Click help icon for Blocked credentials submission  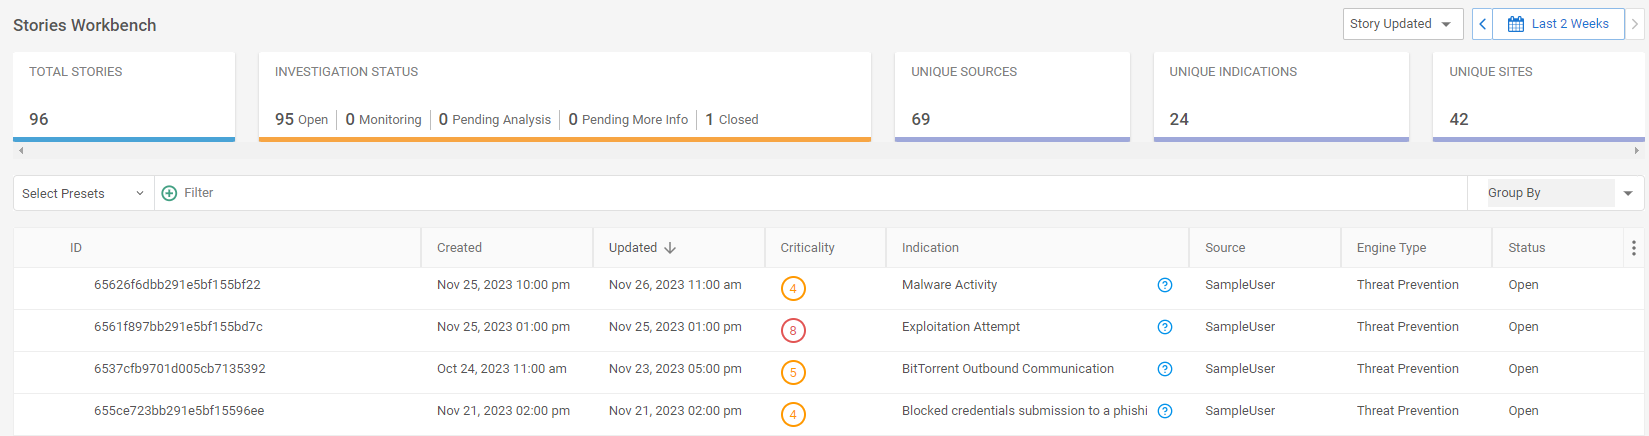[x=1165, y=411]
